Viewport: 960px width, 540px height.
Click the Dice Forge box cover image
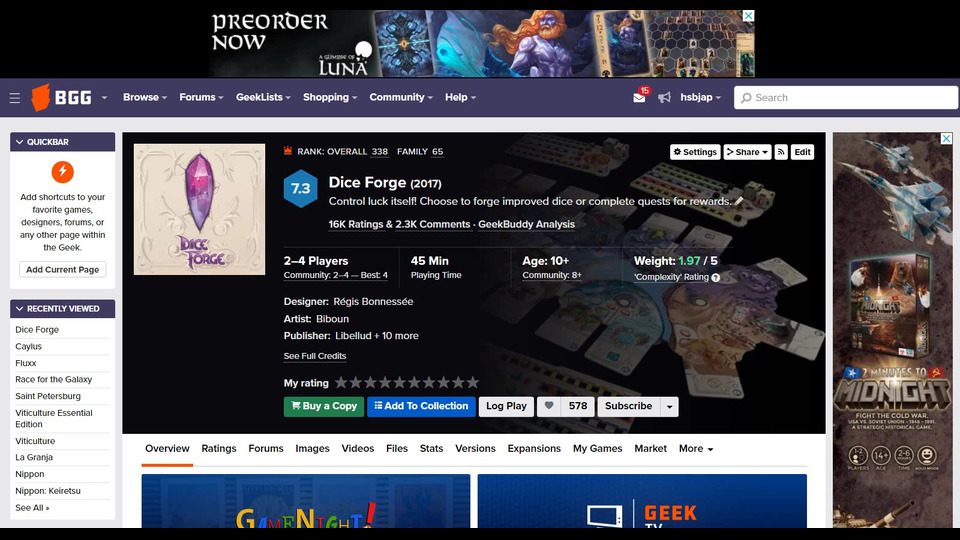point(200,209)
